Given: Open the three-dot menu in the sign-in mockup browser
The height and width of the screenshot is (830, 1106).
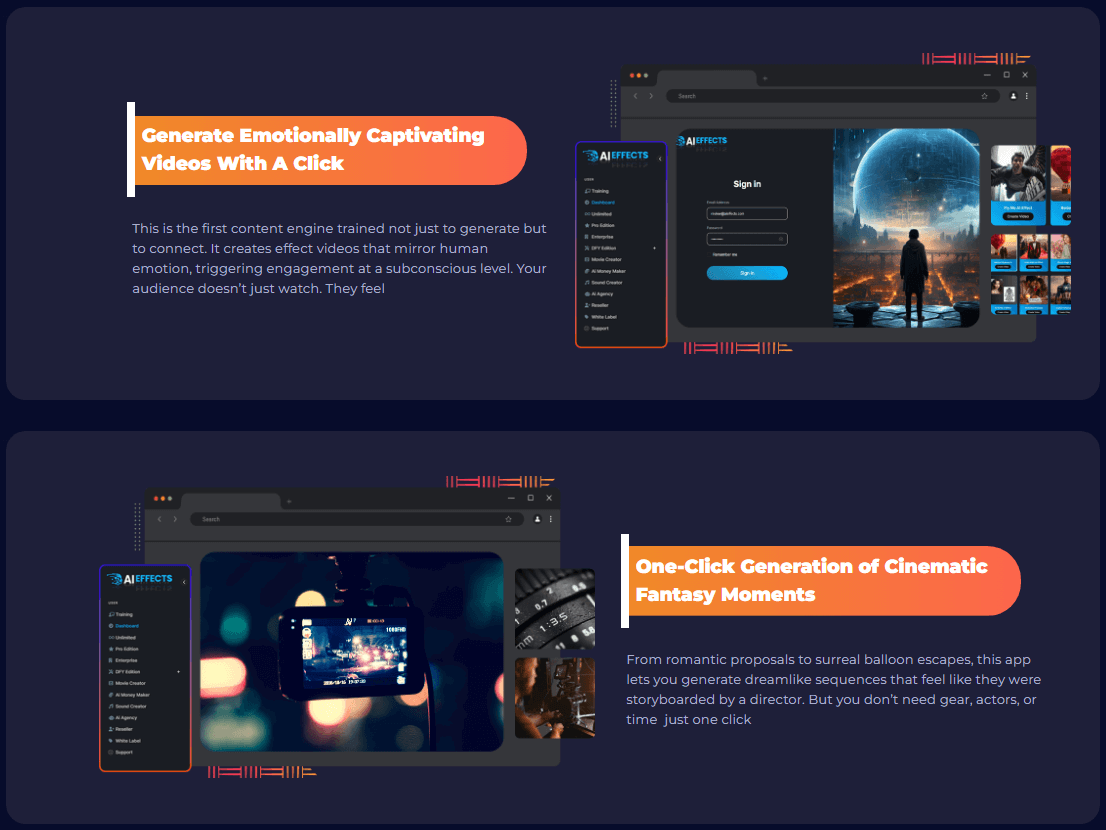Looking at the screenshot, I should pos(1026,96).
